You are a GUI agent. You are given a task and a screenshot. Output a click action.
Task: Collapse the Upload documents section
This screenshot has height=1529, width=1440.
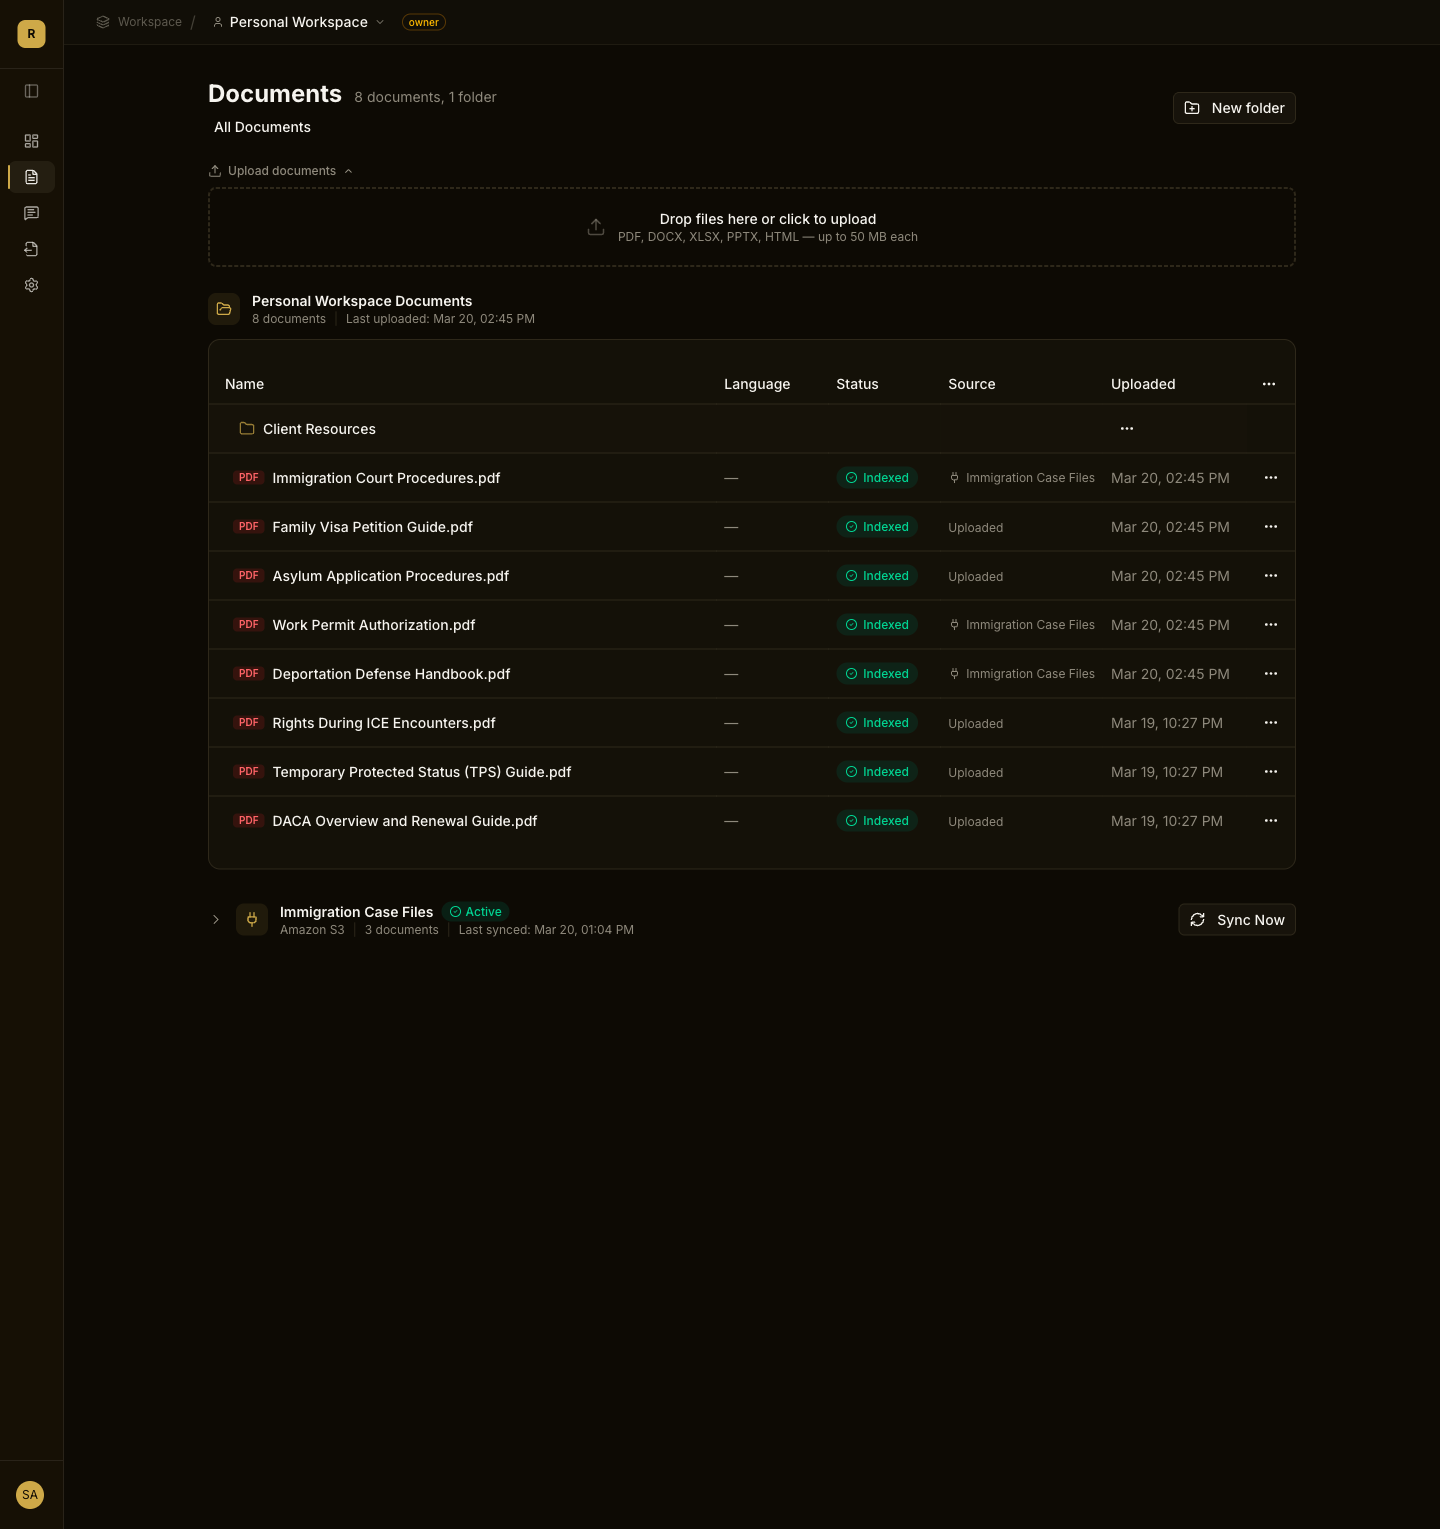pyautogui.click(x=281, y=171)
